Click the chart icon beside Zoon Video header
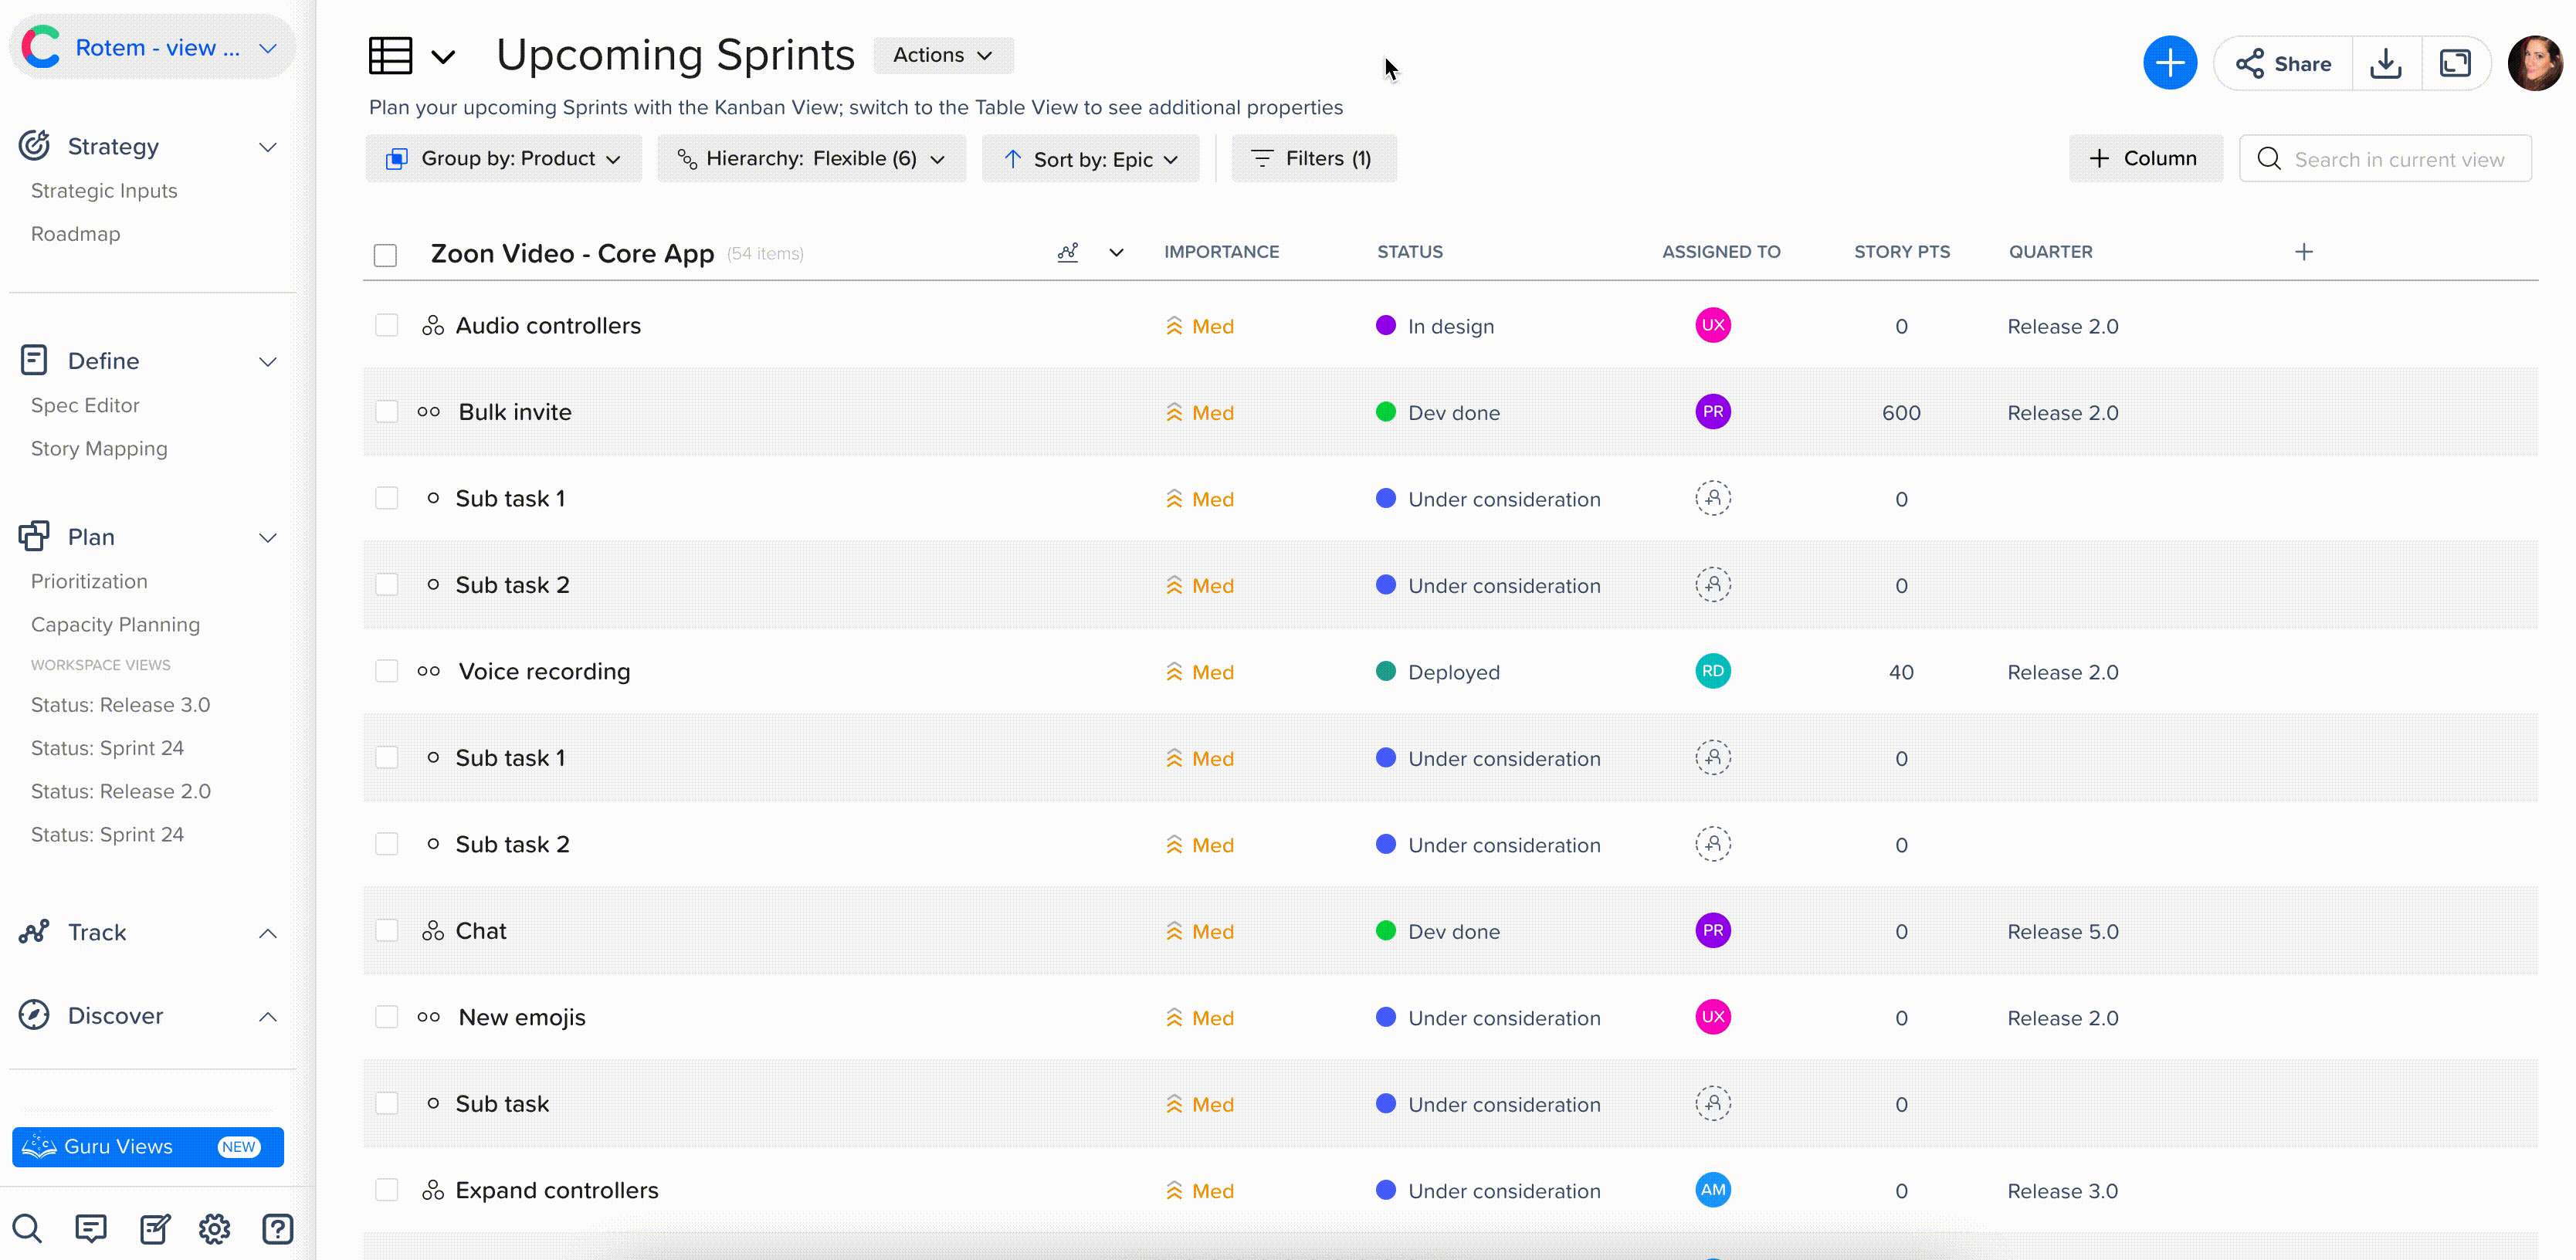 [x=1068, y=252]
